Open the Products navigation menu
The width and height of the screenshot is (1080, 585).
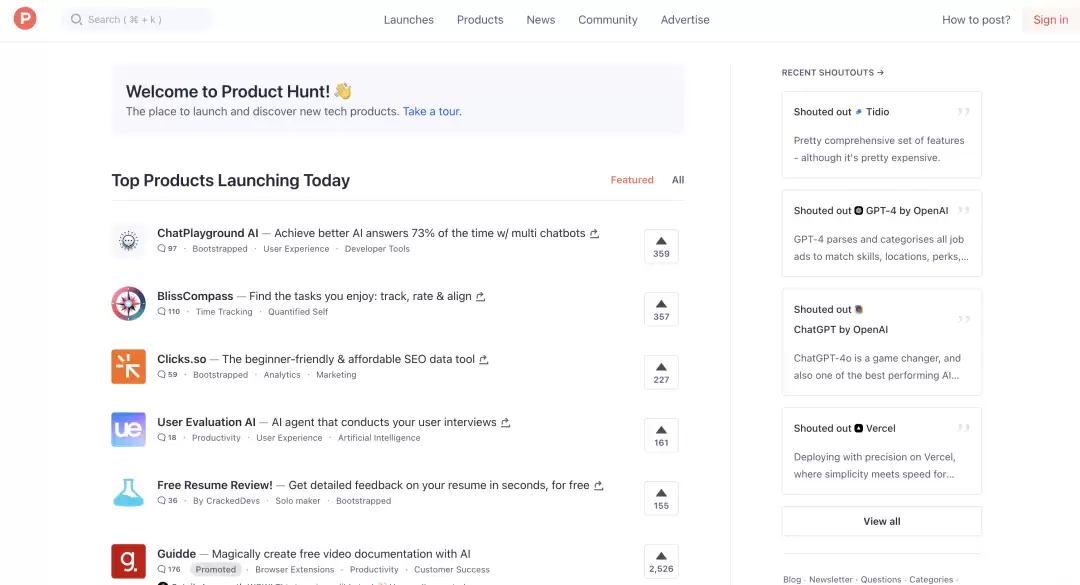click(480, 20)
